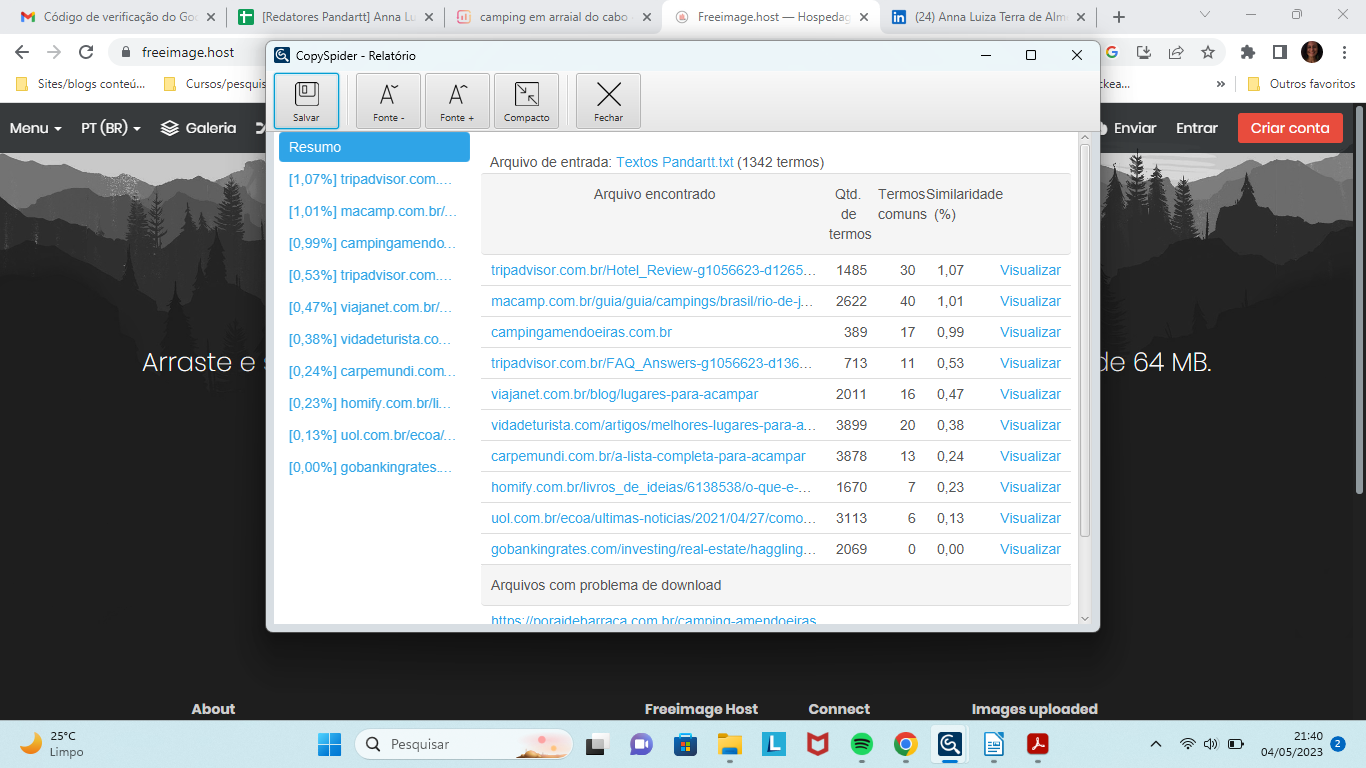The image size is (1366, 768).
Task: Click Visualizar for gobankingrates row
Action: point(1030,549)
